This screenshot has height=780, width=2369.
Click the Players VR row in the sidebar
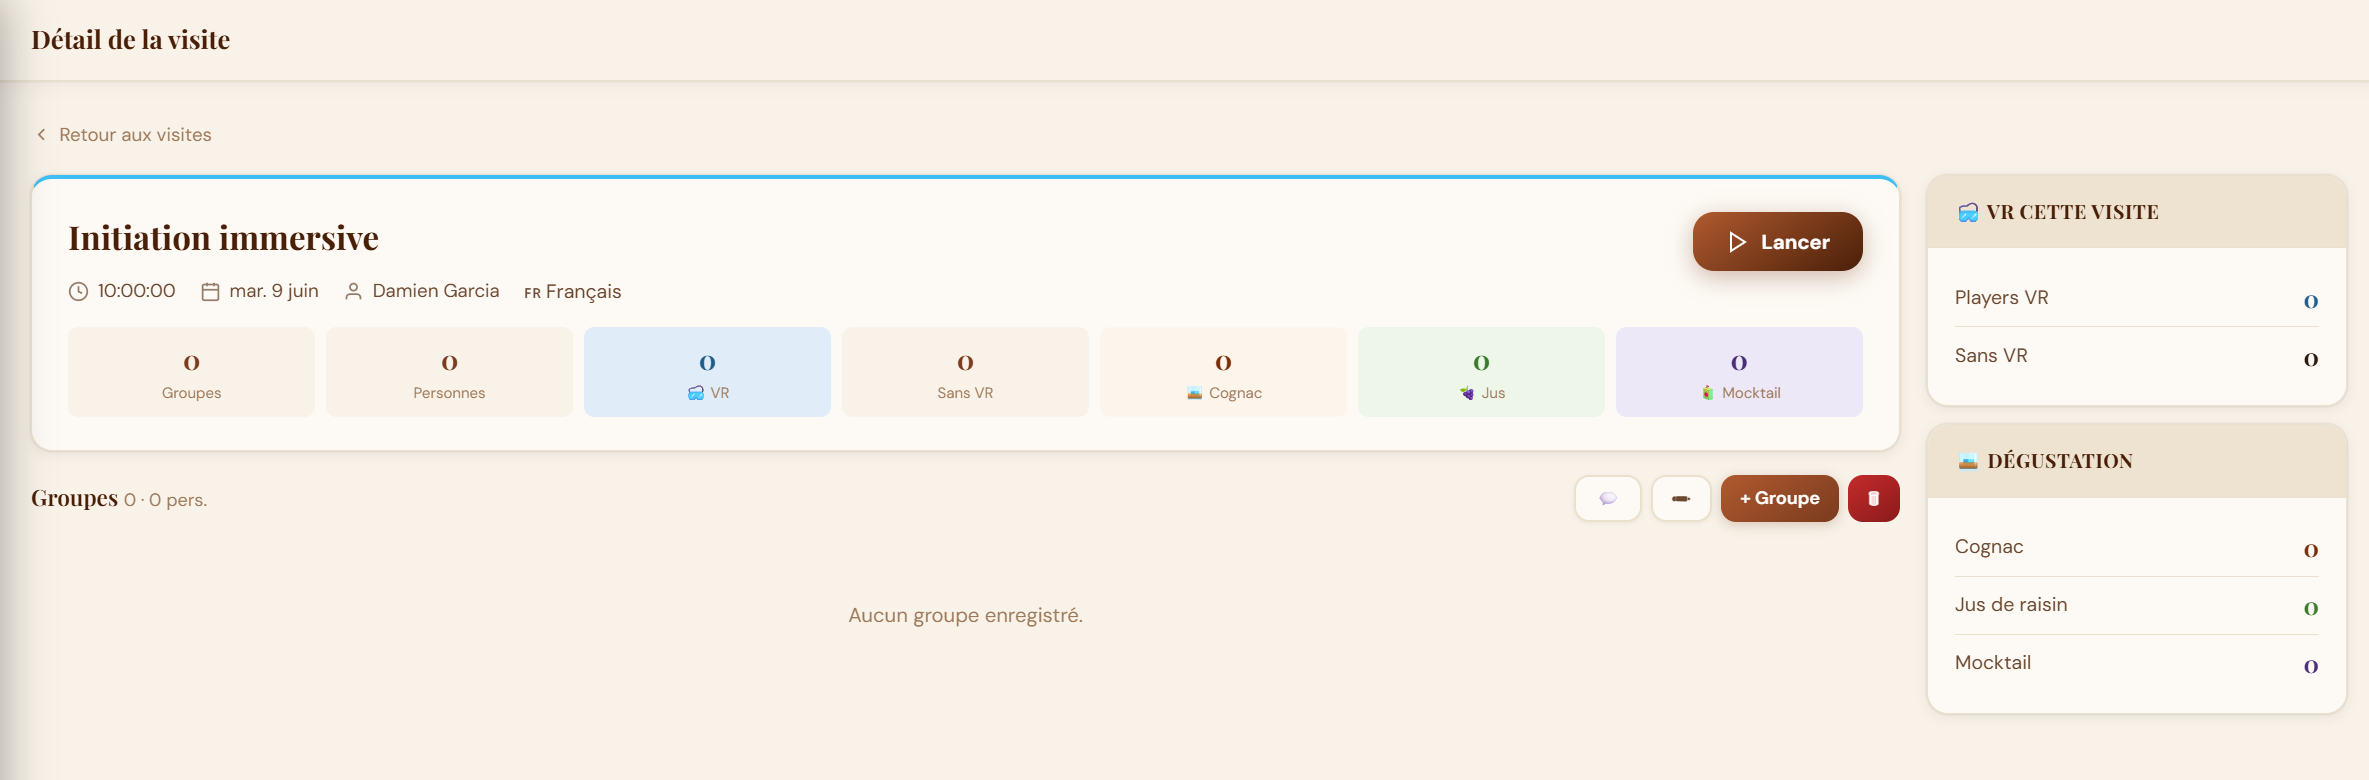coord(2136,298)
